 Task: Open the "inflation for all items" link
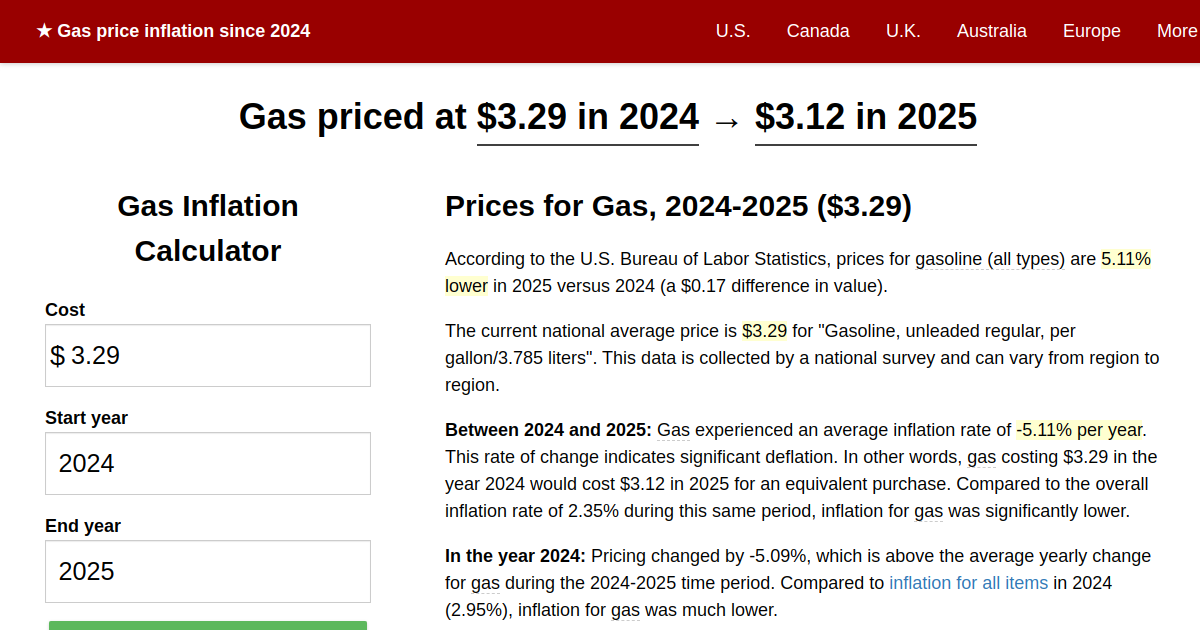pos(968,582)
